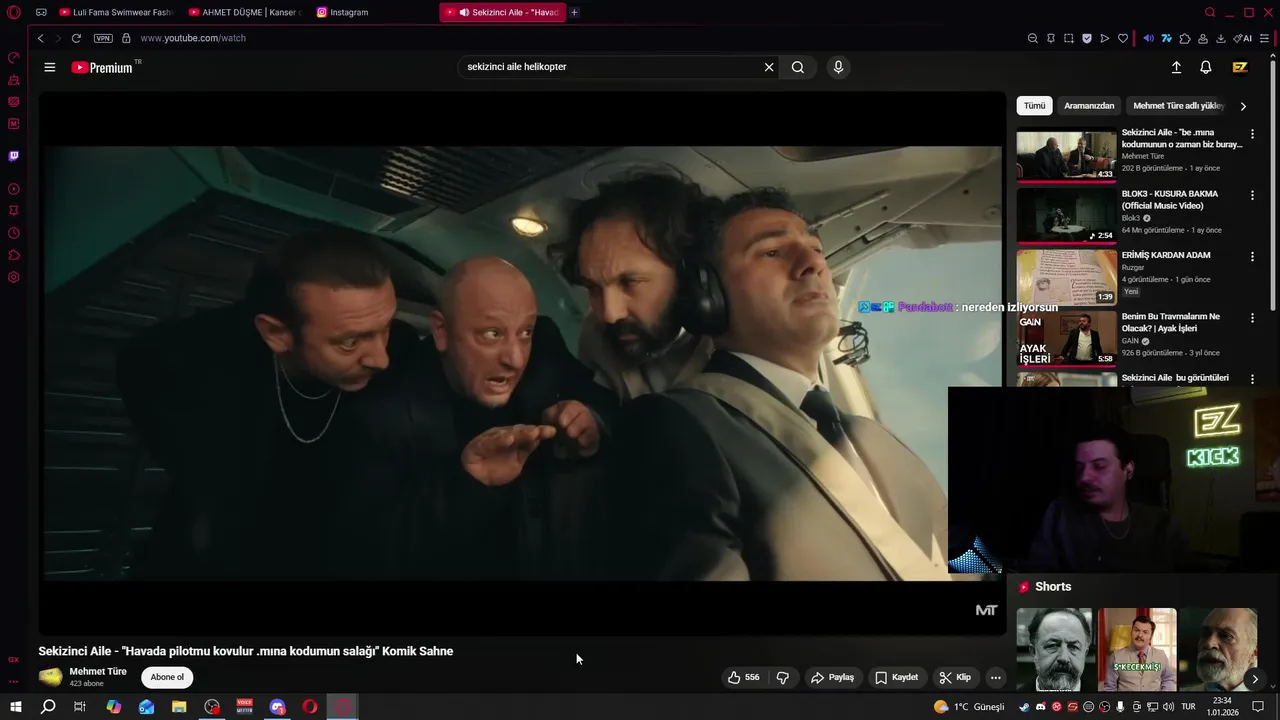
Task: Like the video showing 556 likes
Action: (x=744, y=677)
